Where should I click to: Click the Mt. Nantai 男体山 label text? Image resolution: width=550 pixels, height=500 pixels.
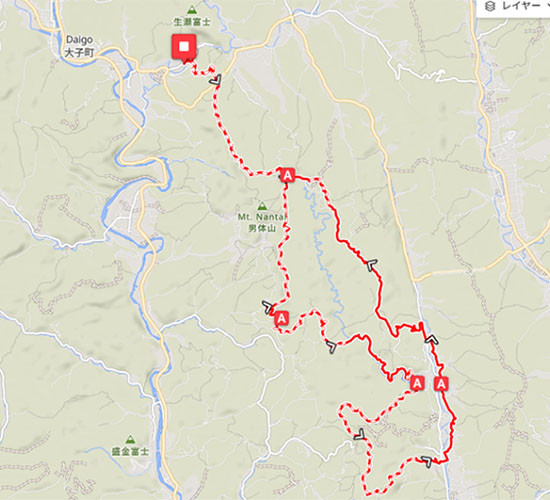[262, 222]
